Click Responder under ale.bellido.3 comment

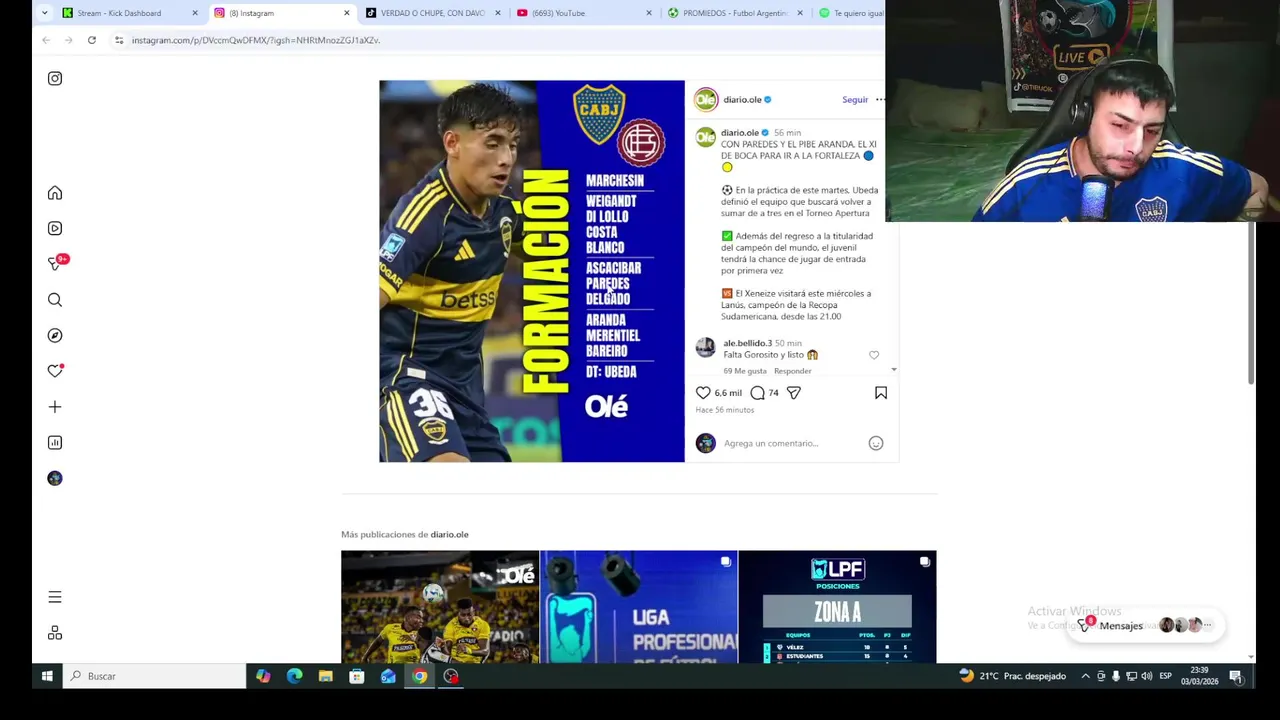point(792,371)
